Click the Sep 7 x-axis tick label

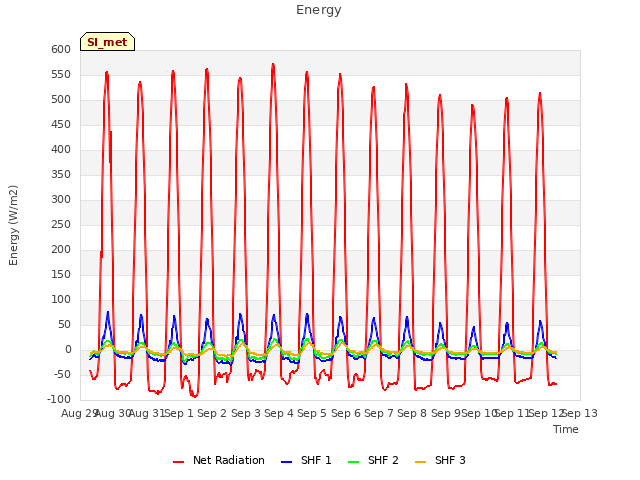[379, 413]
